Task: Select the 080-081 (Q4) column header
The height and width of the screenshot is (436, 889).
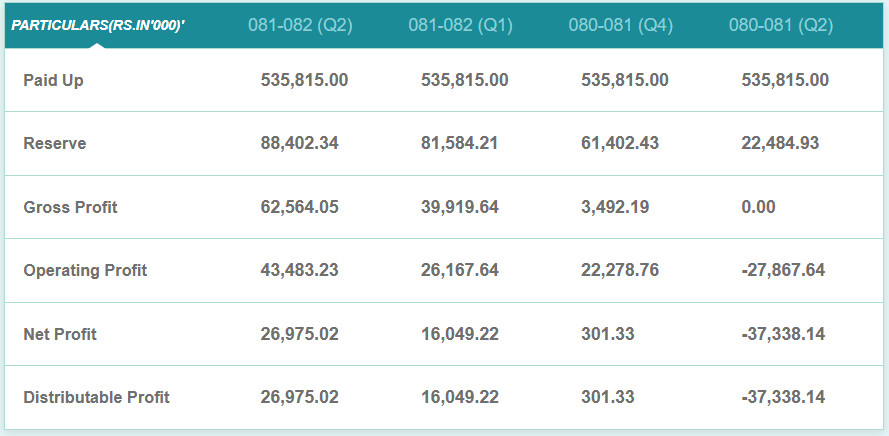Action: [620, 25]
